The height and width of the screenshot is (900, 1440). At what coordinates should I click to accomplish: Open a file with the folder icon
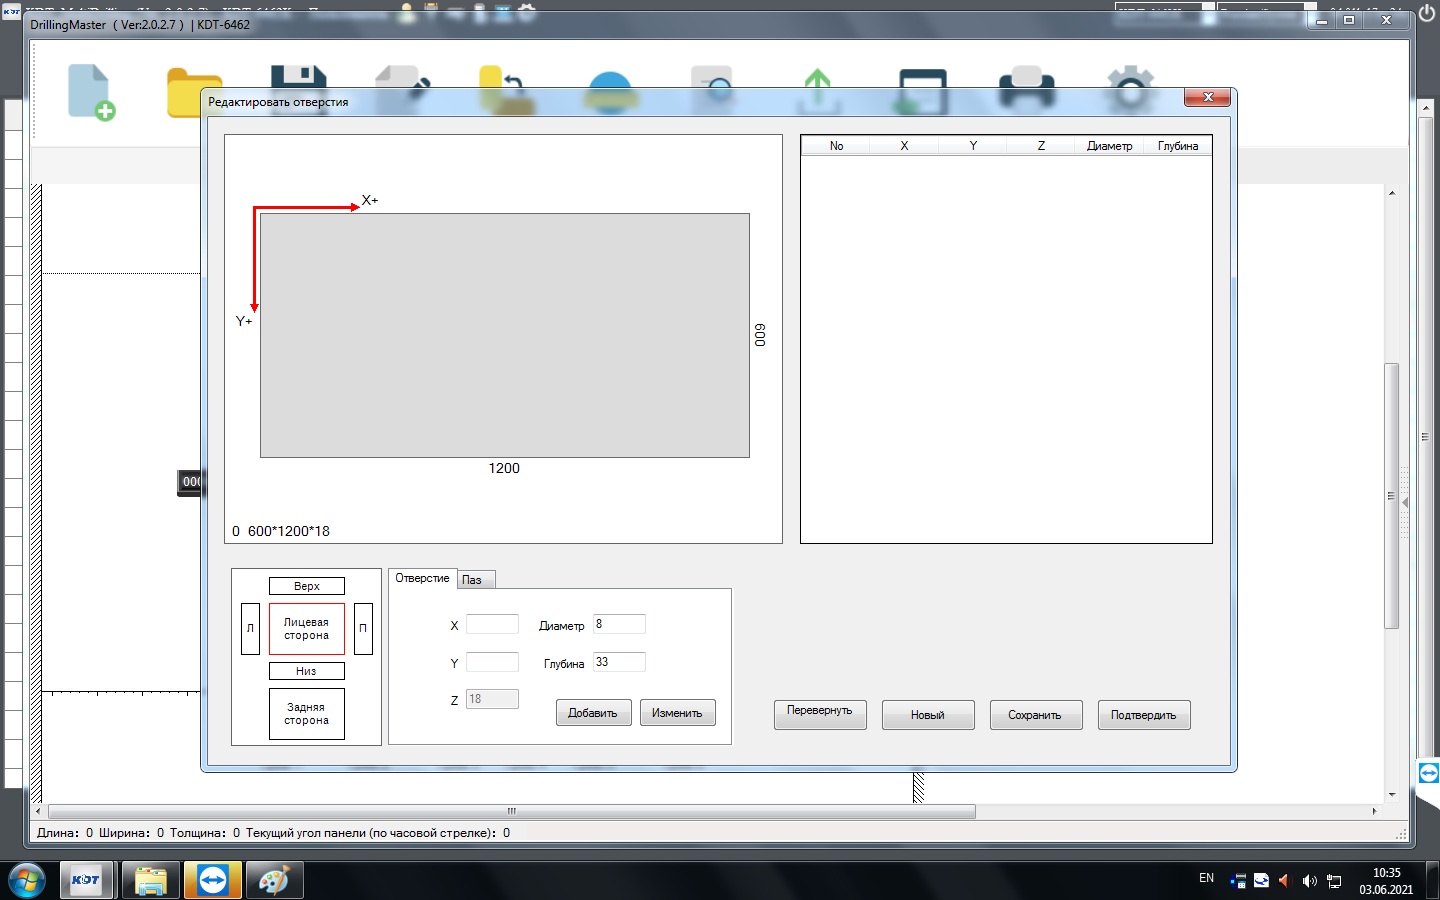pos(193,90)
